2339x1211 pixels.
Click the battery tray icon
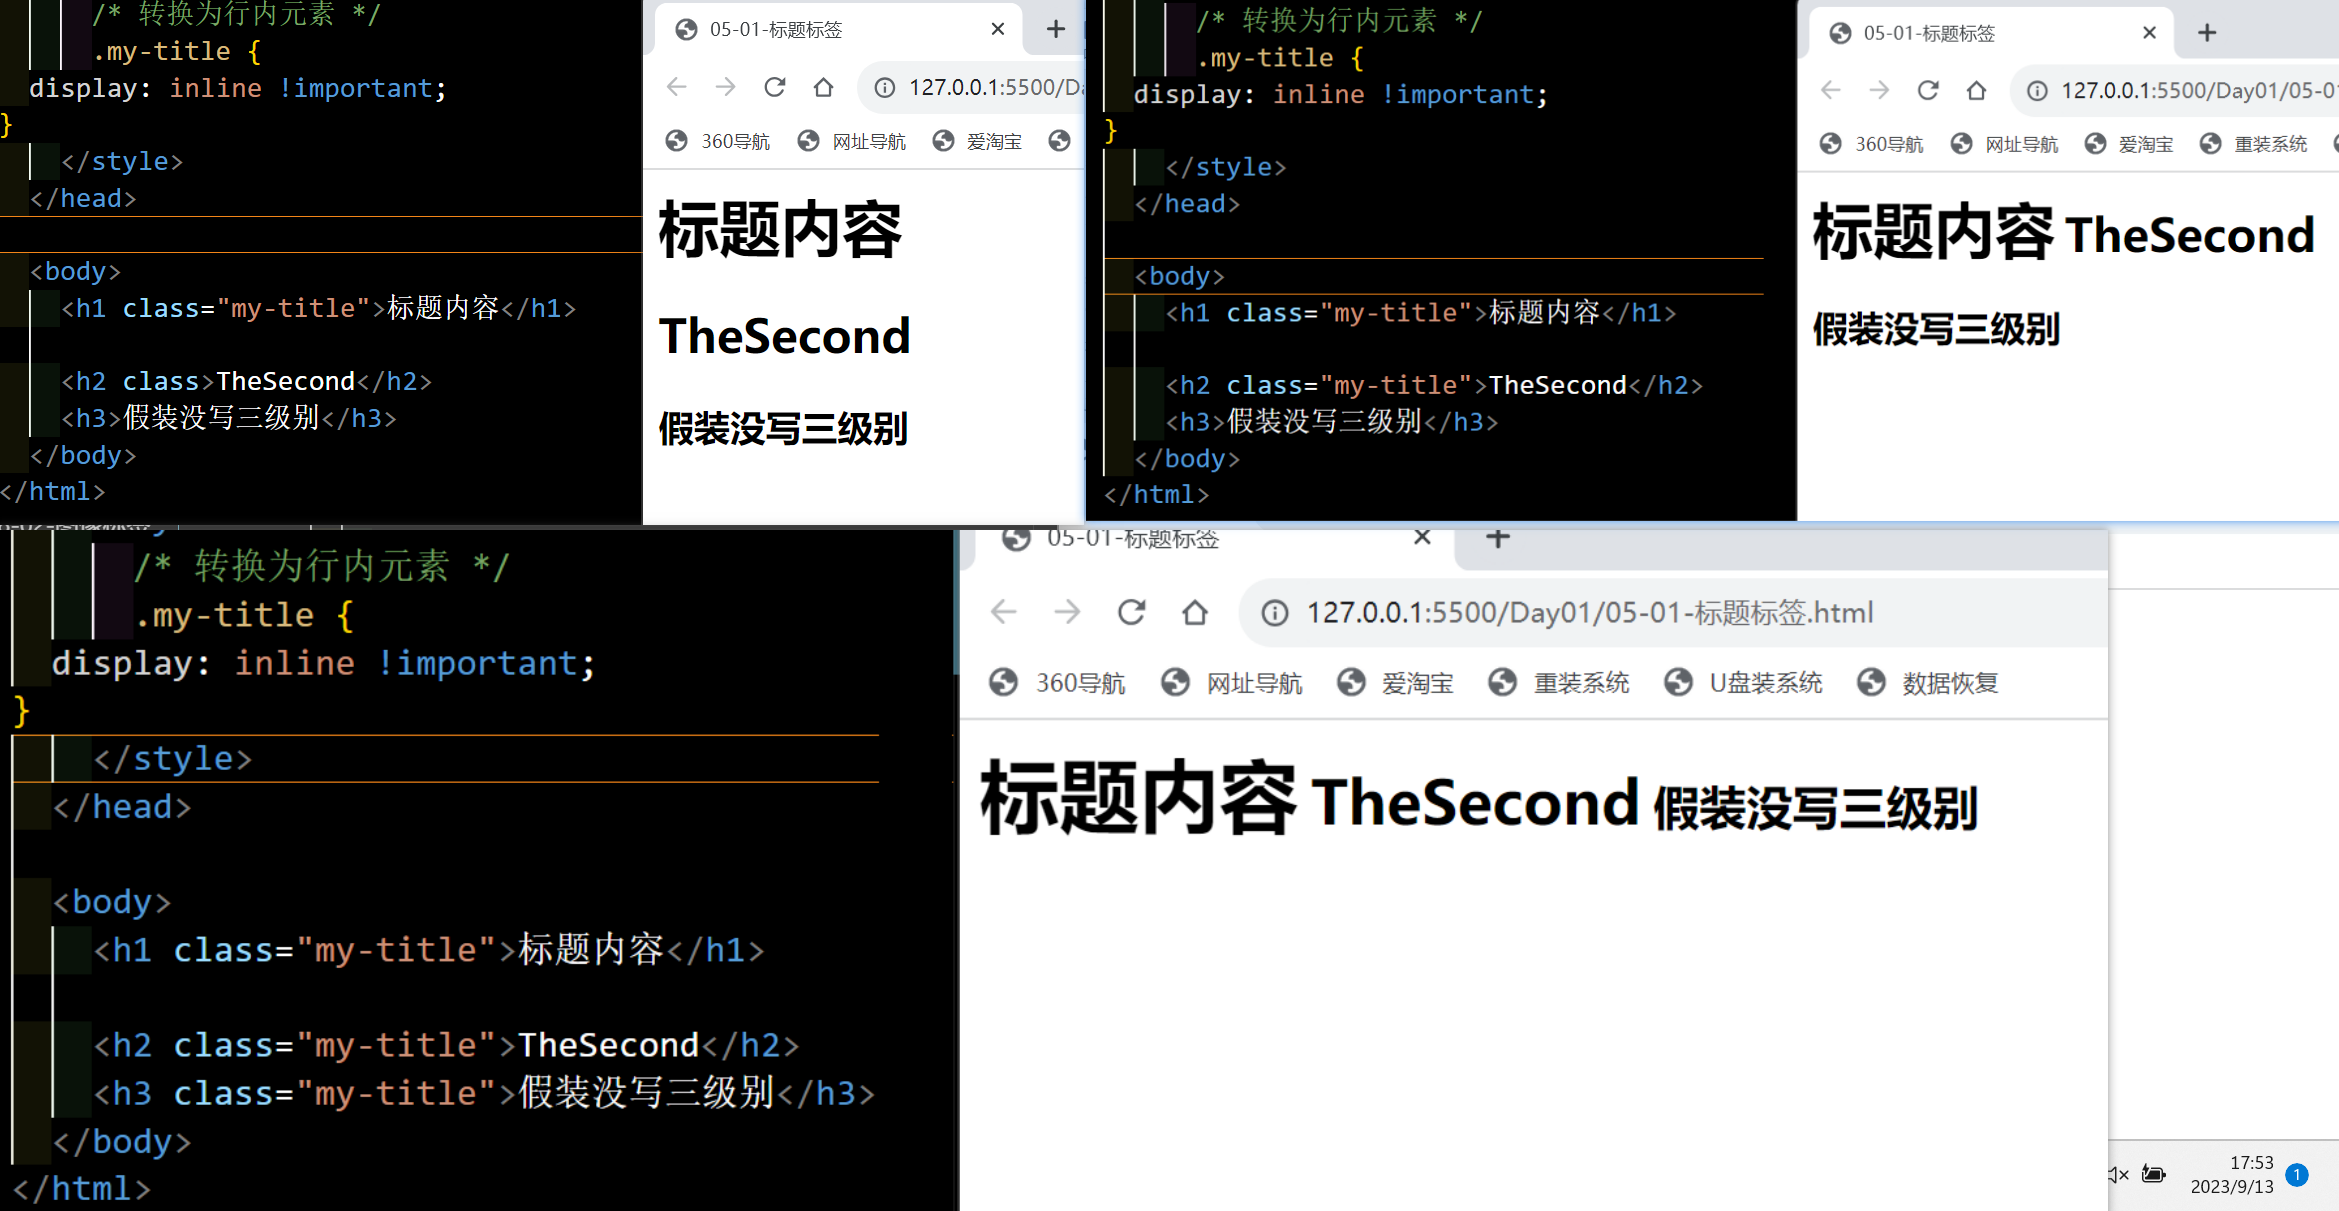click(2154, 1175)
